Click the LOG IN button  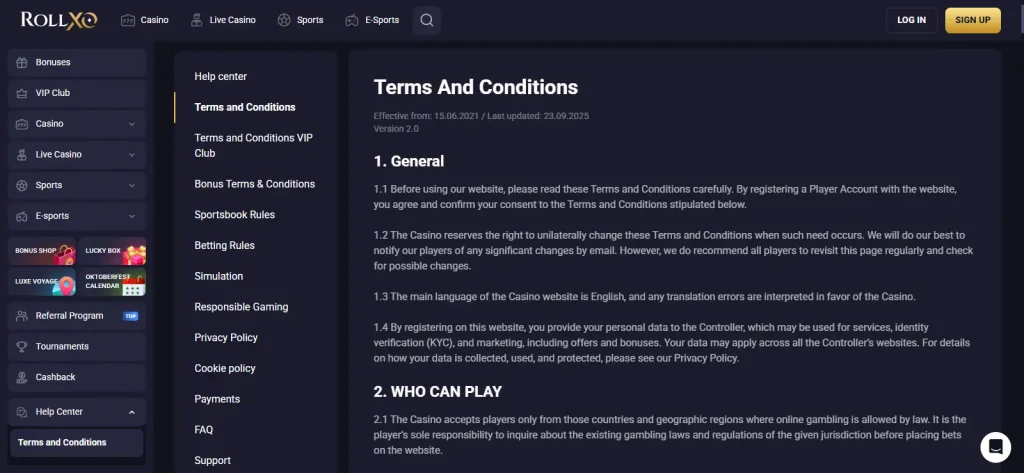(x=912, y=20)
